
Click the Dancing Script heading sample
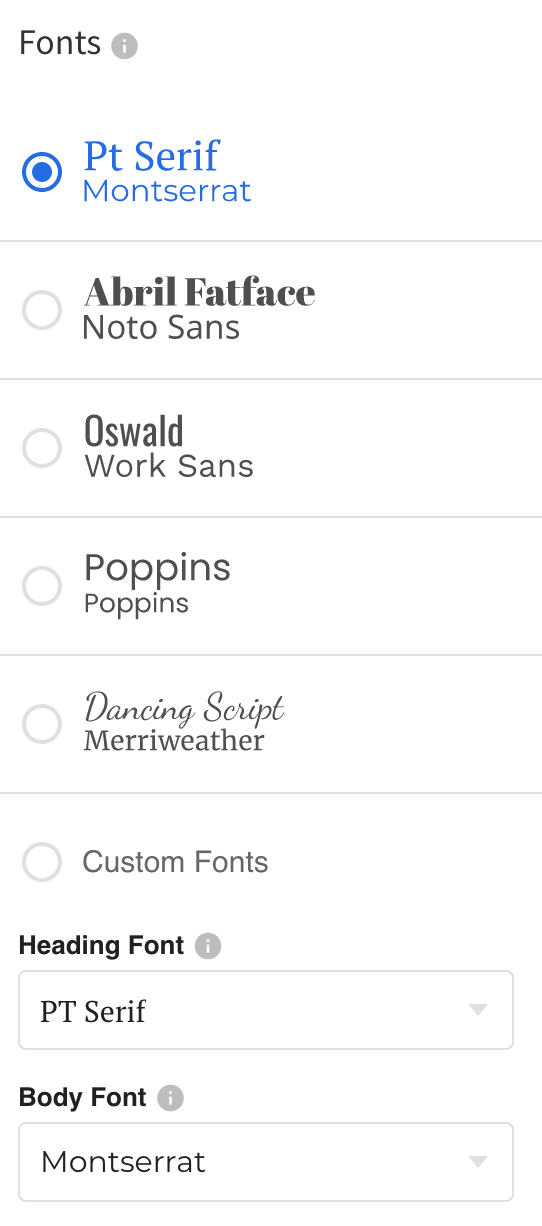click(x=185, y=708)
